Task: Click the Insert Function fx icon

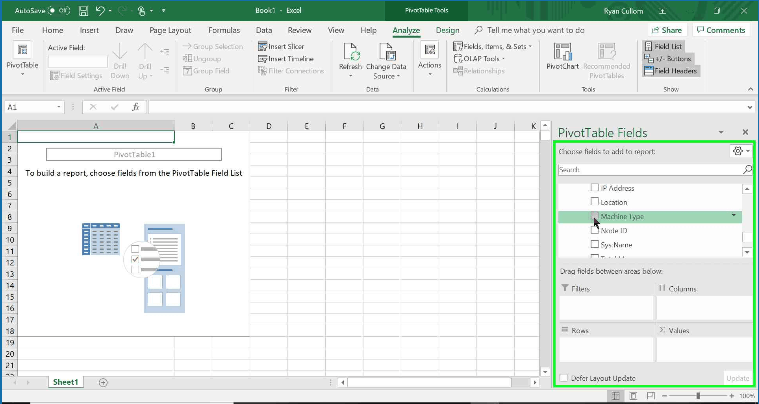Action: (x=136, y=107)
